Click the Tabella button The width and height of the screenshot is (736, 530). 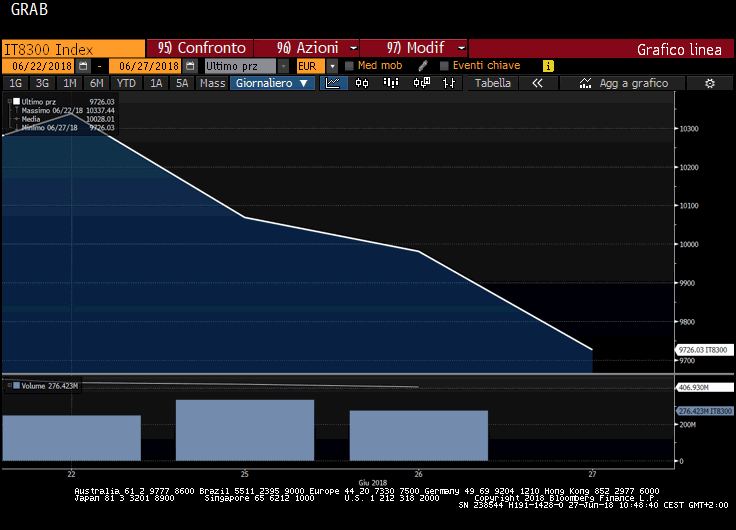click(x=492, y=84)
